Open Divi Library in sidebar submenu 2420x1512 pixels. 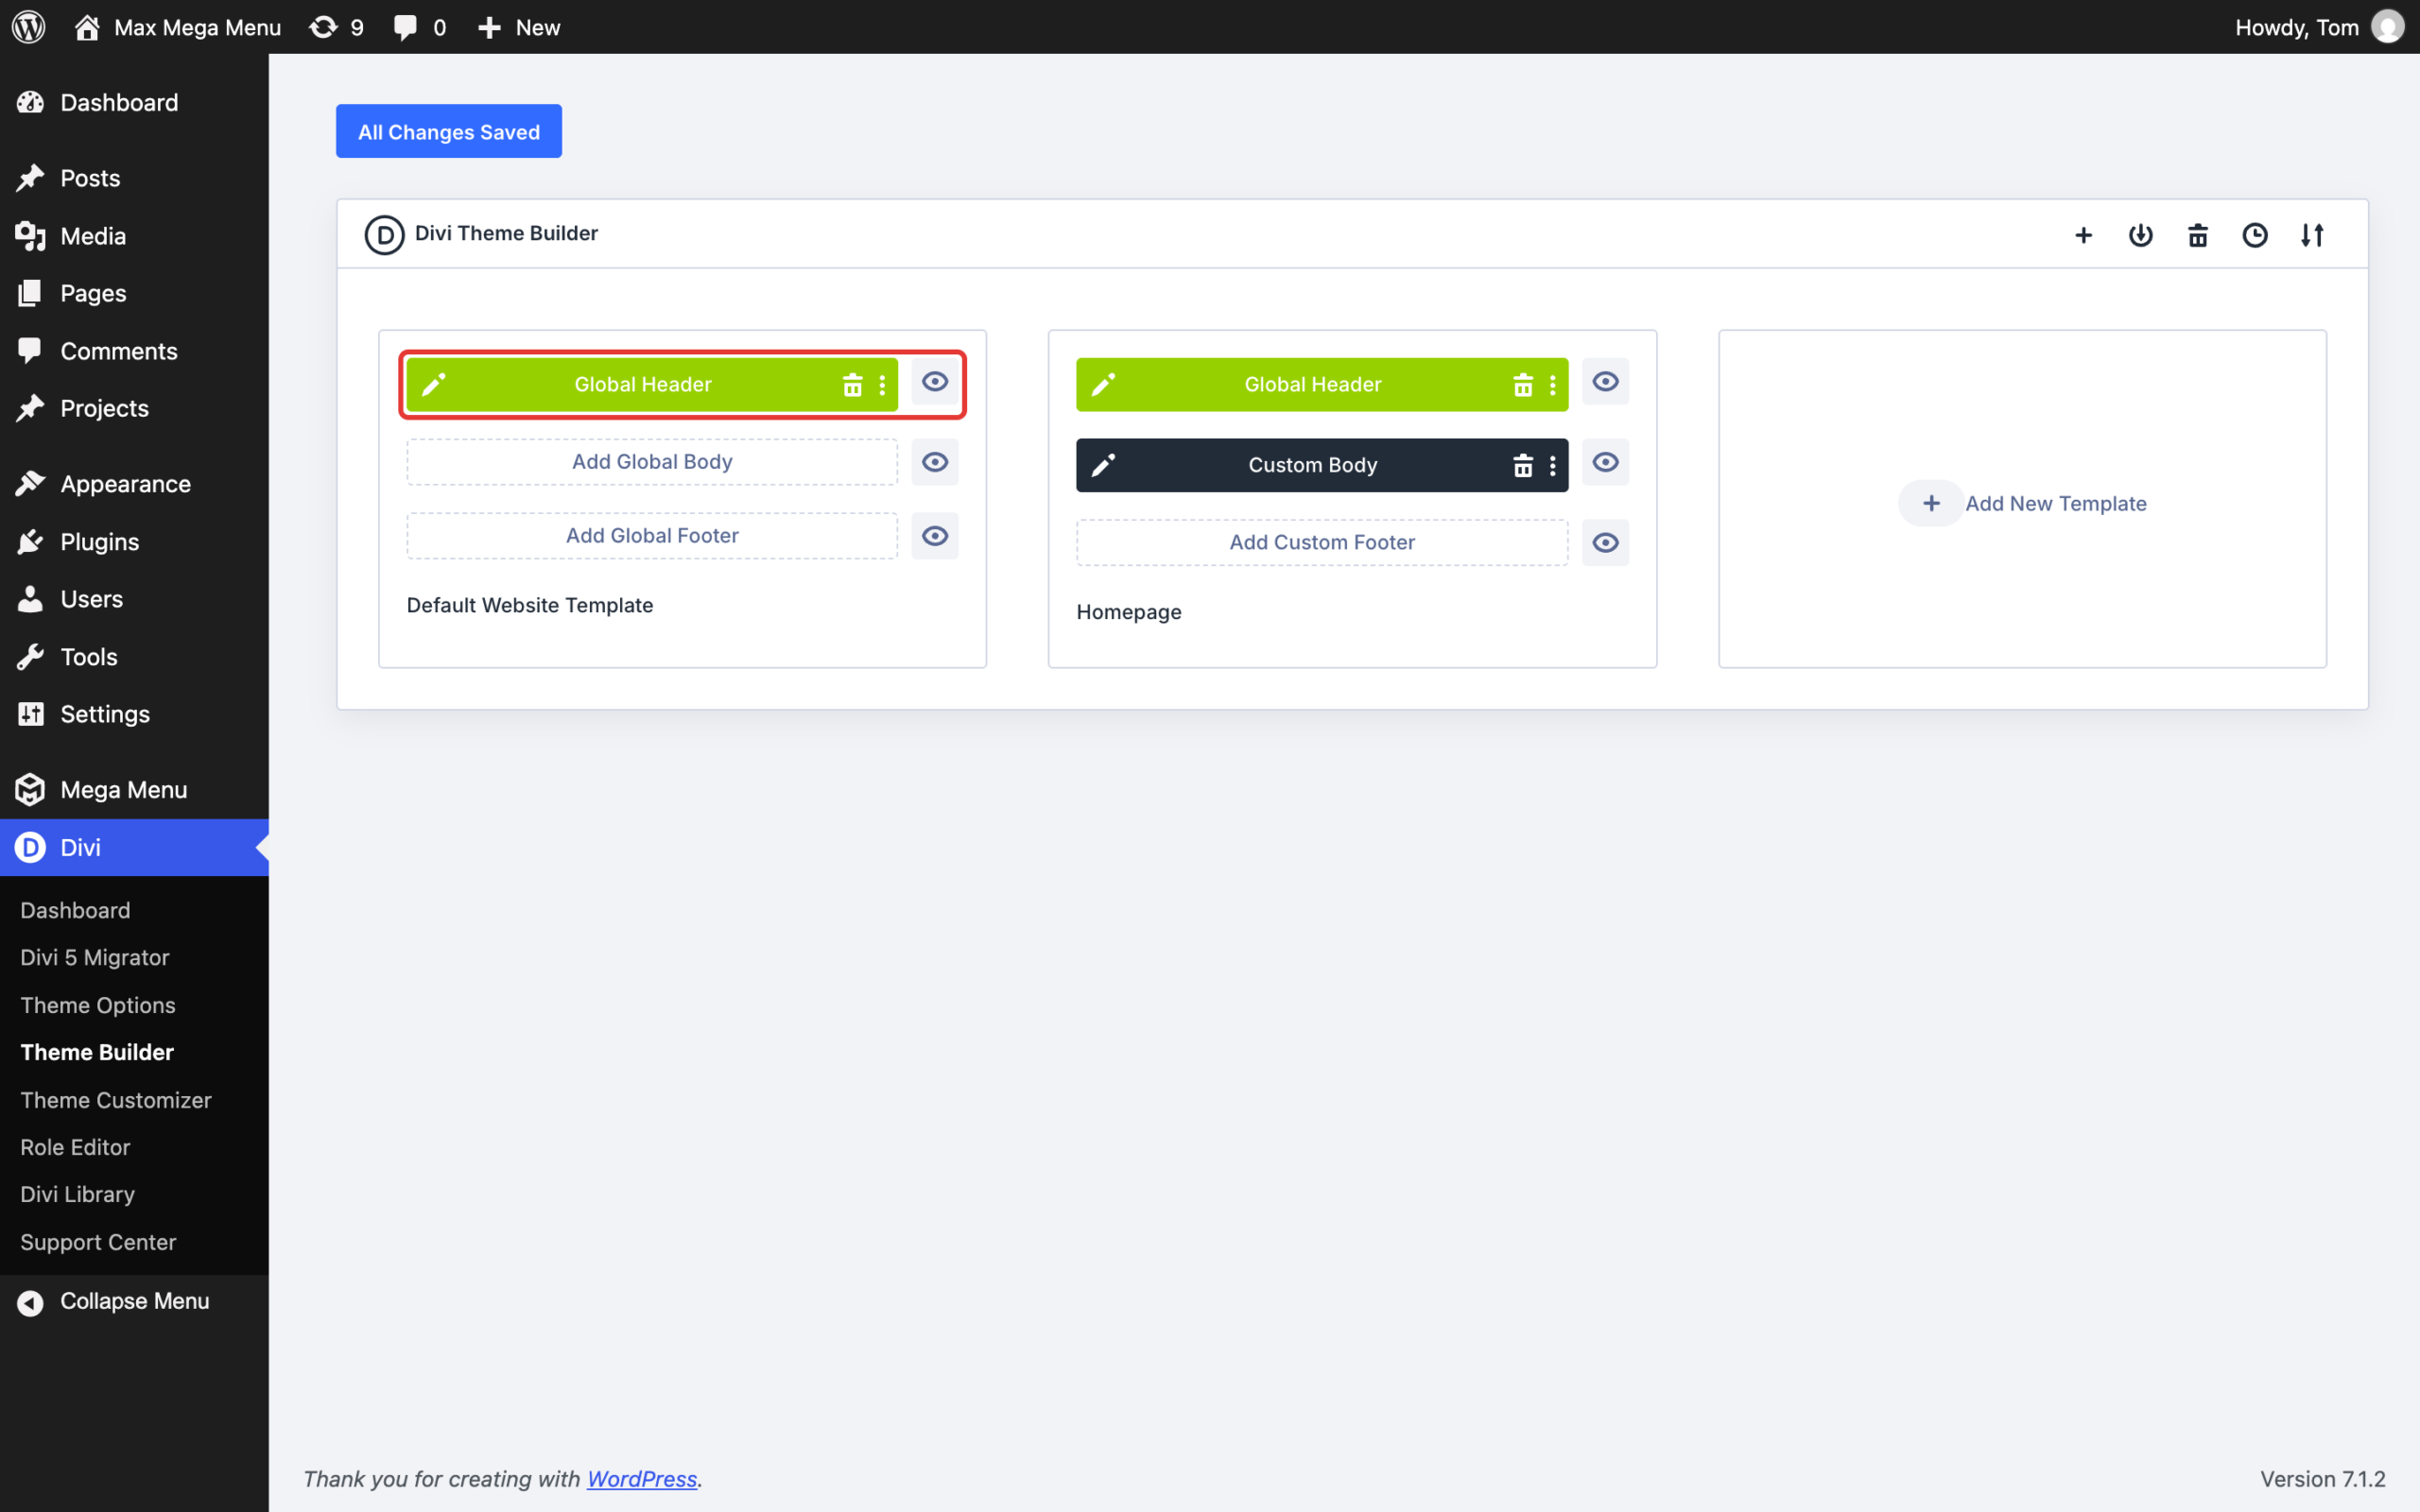[77, 1194]
